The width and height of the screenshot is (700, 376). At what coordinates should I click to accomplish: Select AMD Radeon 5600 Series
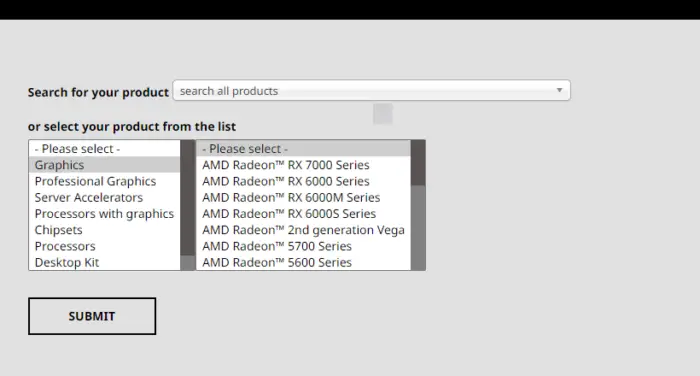tap(303, 262)
